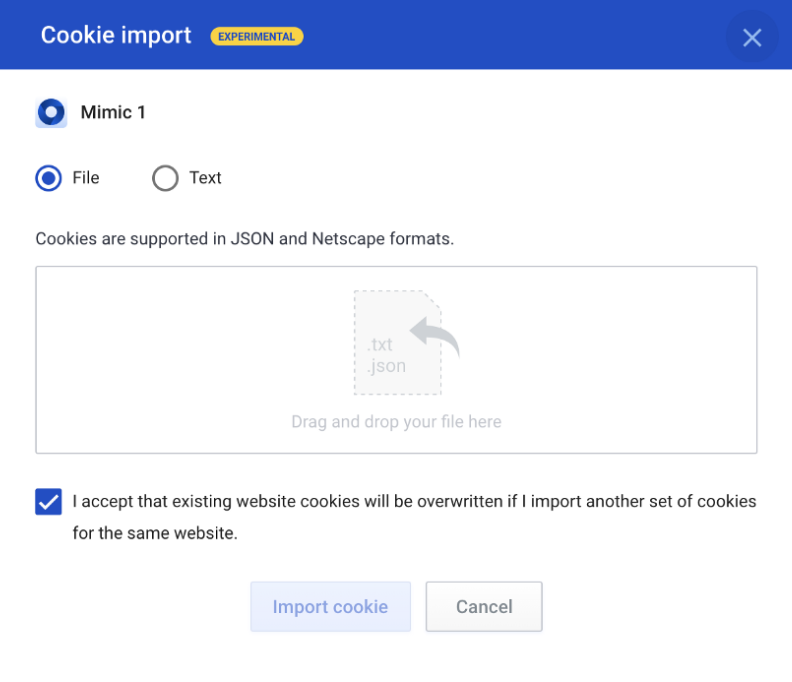Viewport: 792px width, 682px height.
Task: Close the Cookie import dialog
Action: 752,37
